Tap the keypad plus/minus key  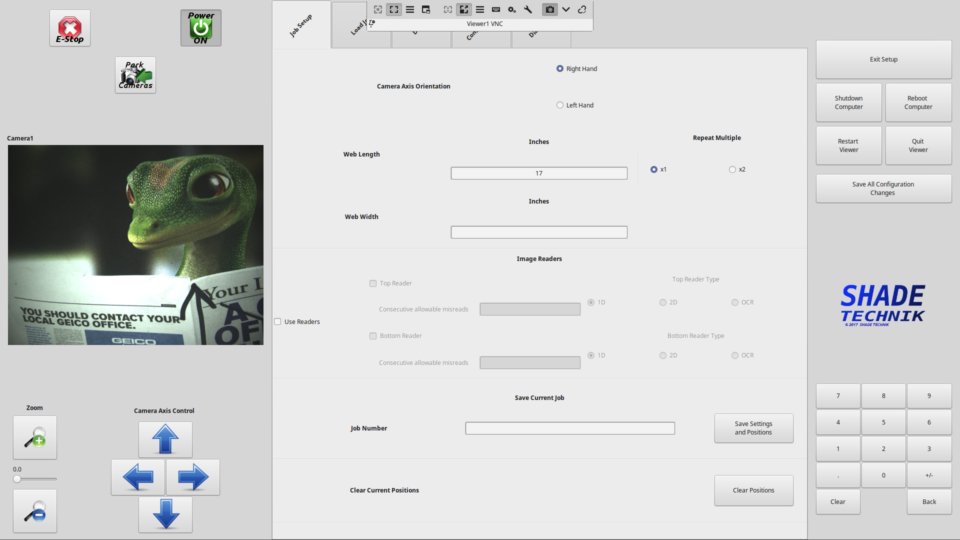point(929,475)
